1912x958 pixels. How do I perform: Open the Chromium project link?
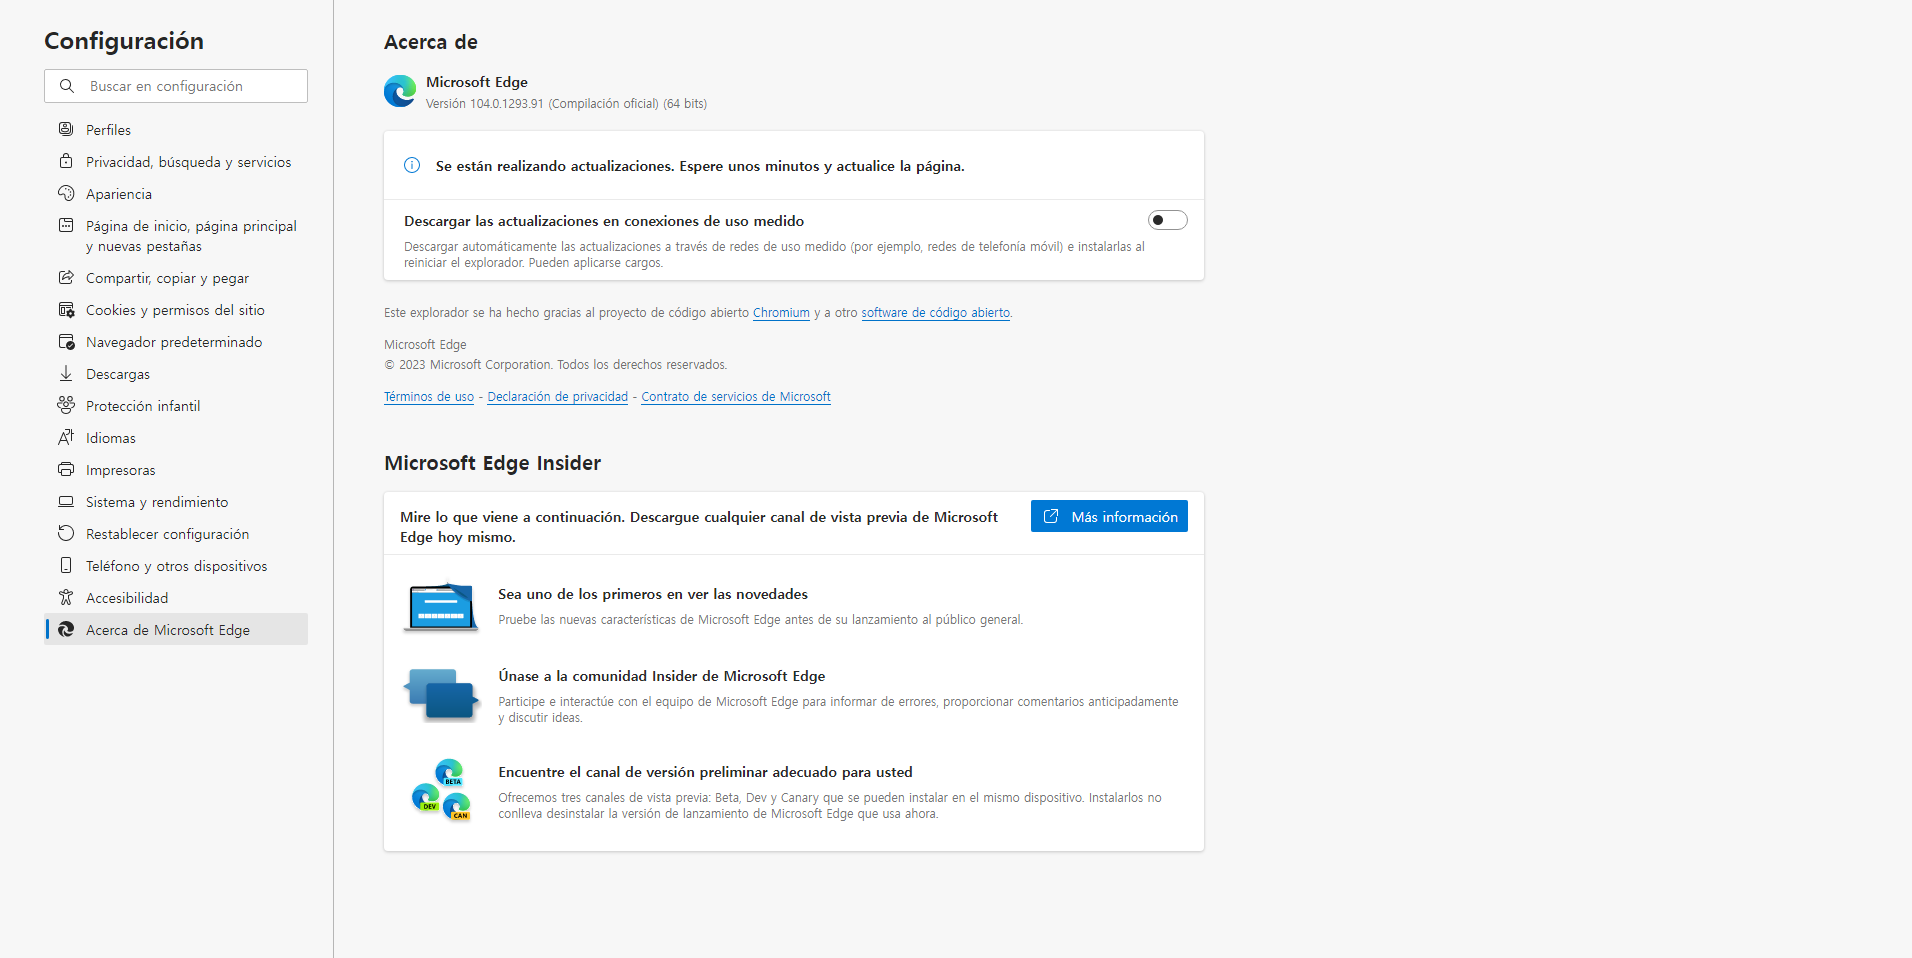[781, 313]
